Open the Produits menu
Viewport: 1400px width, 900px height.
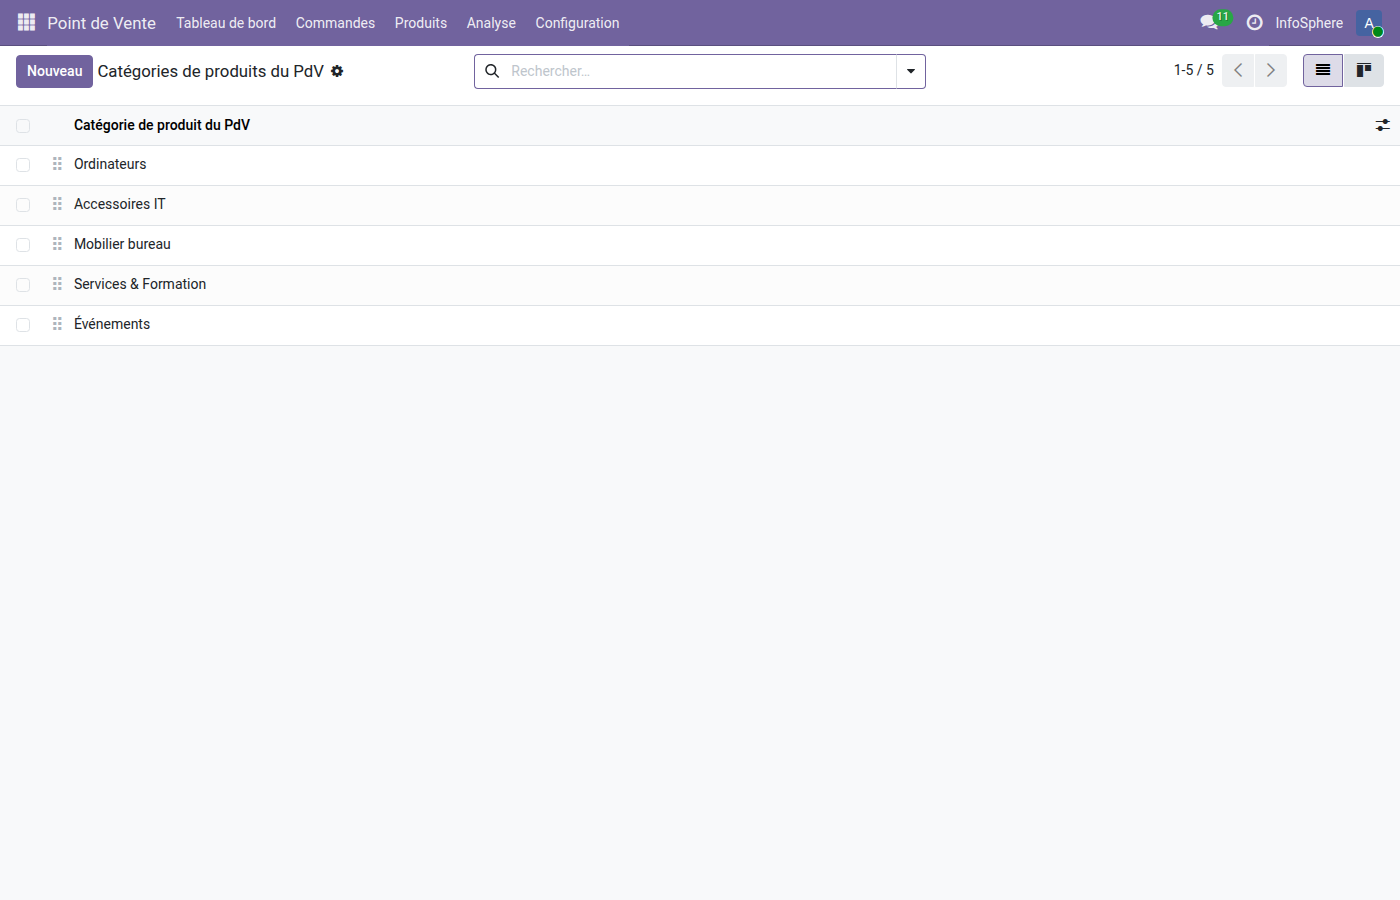(420, 23)
